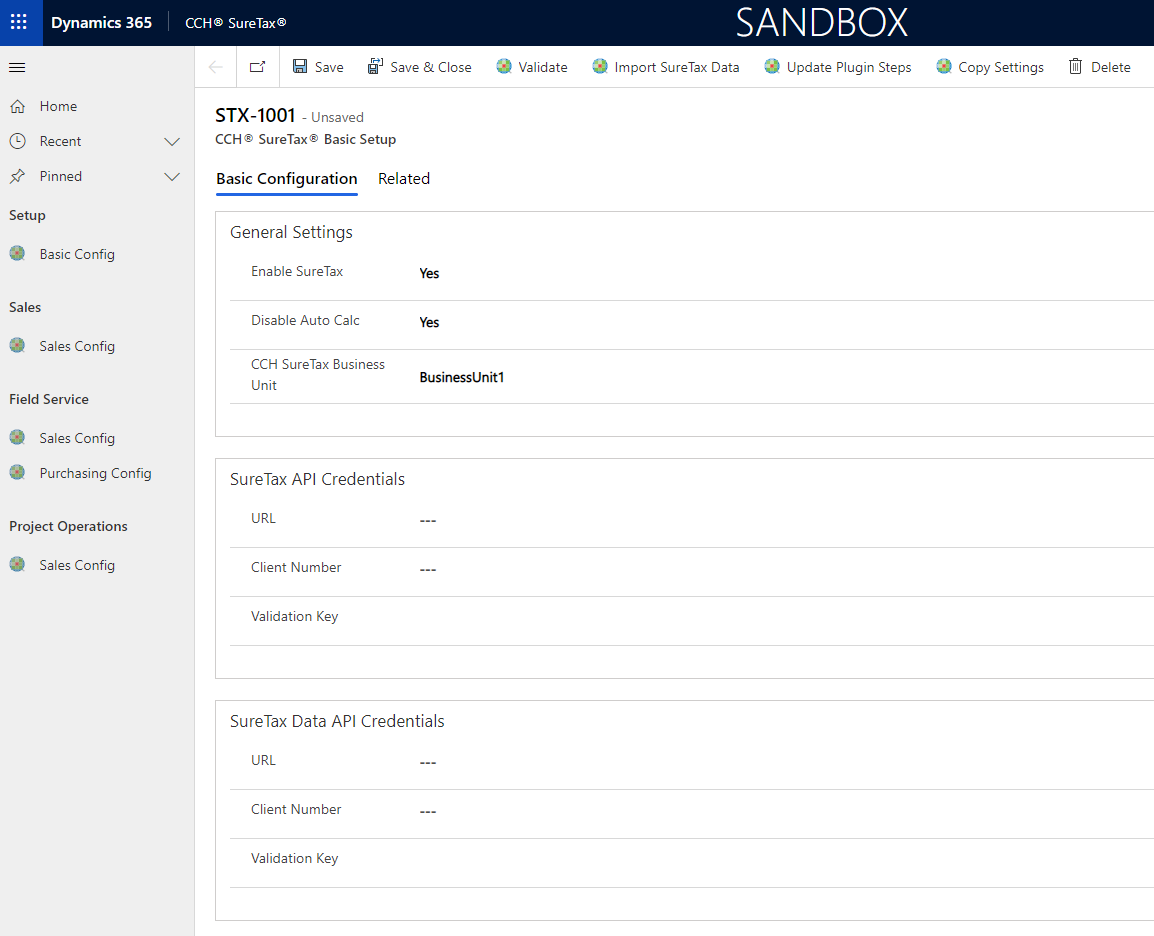Click the Home house icon
The height and width of the screenshot is (936, 1154).
[x=18, y=107]
